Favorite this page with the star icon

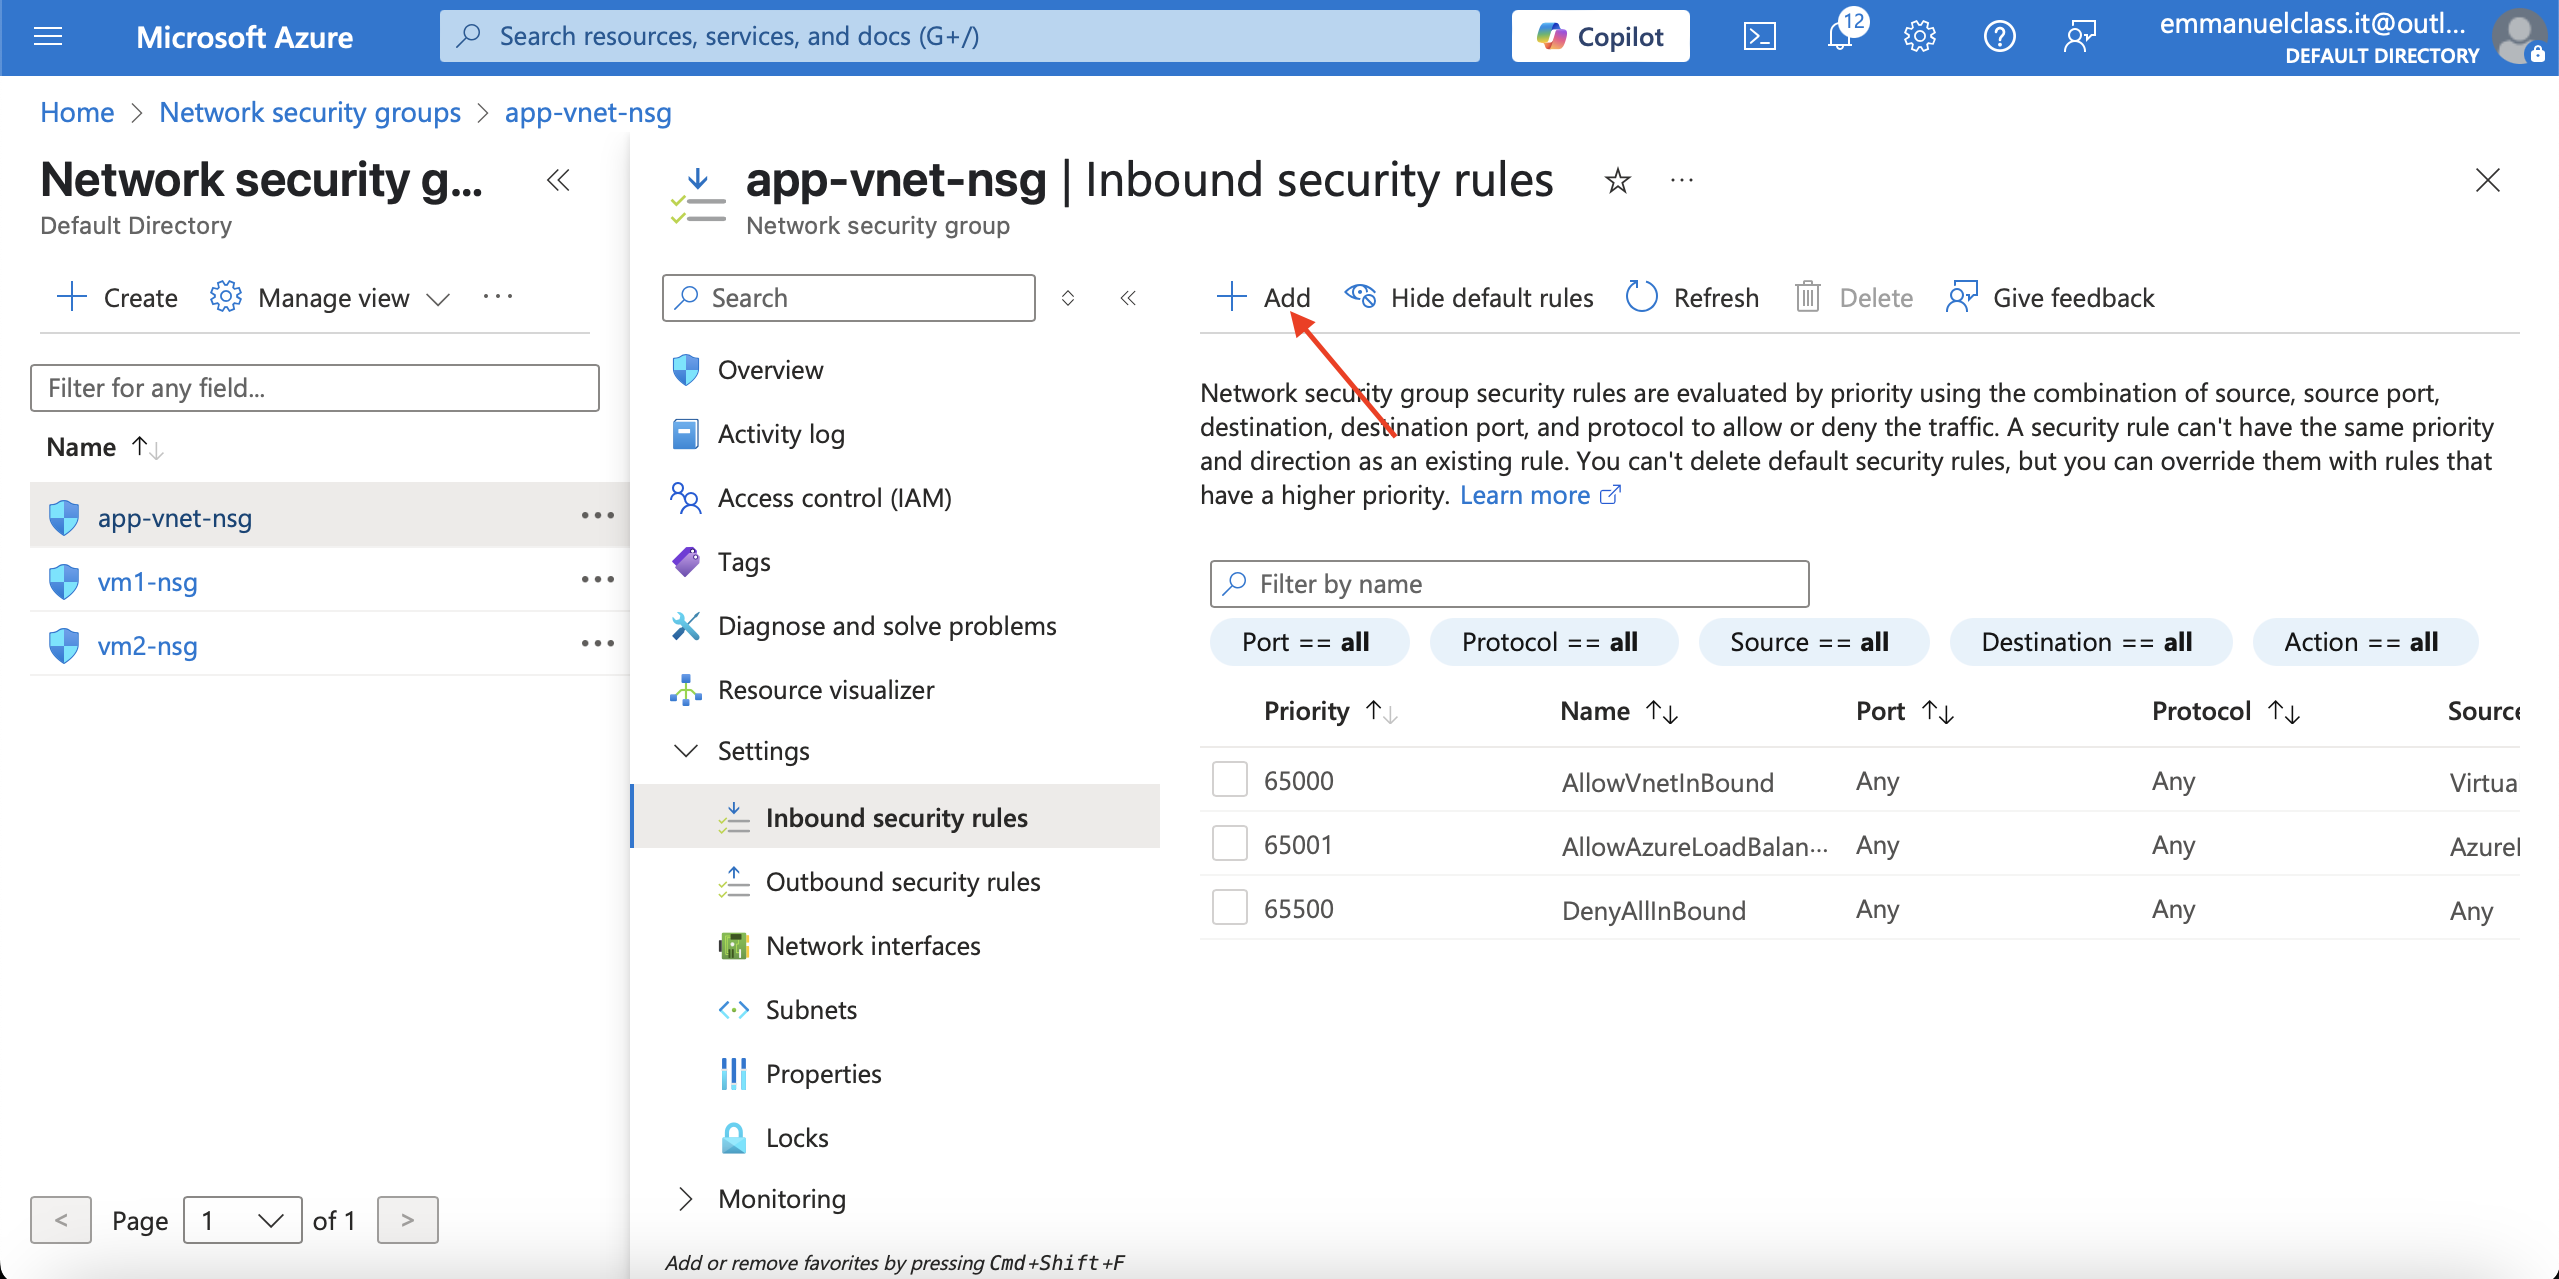[1617, 181]
